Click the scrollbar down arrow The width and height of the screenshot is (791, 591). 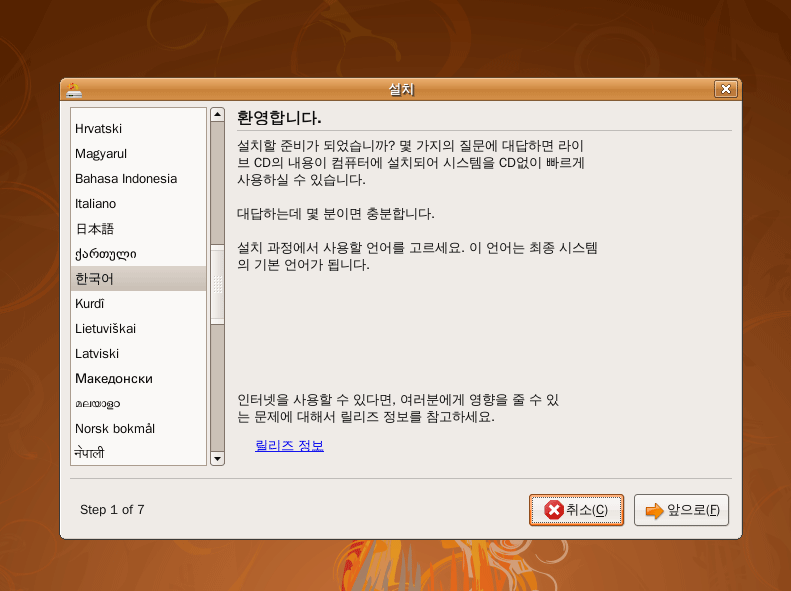217,458
